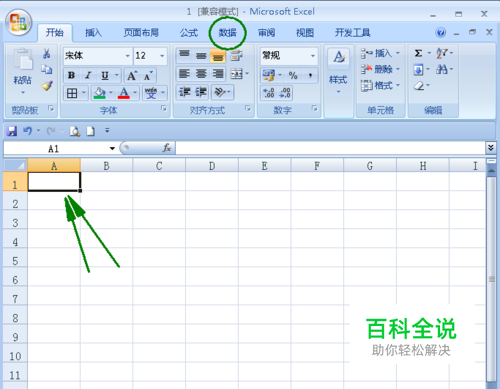Decrease indent icon
500x389 pixels.
coord(184,92)
